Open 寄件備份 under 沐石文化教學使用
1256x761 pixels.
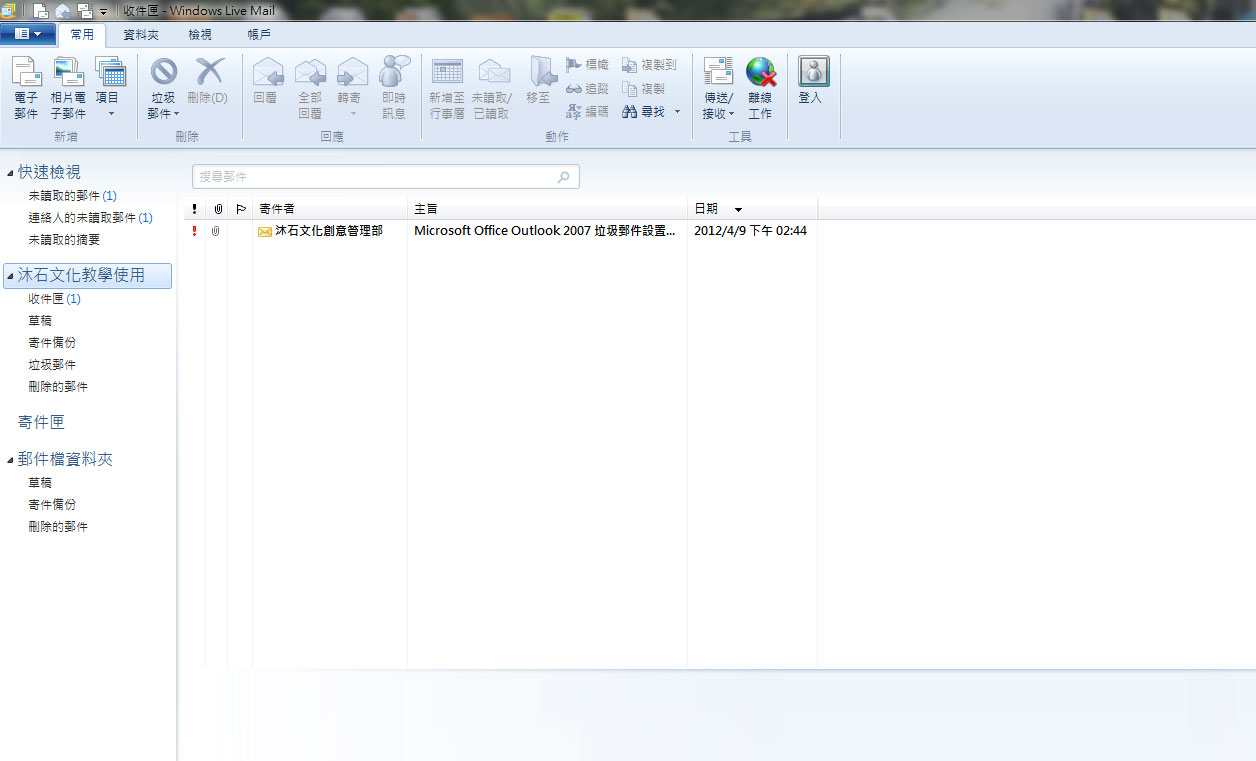point(52,343)
